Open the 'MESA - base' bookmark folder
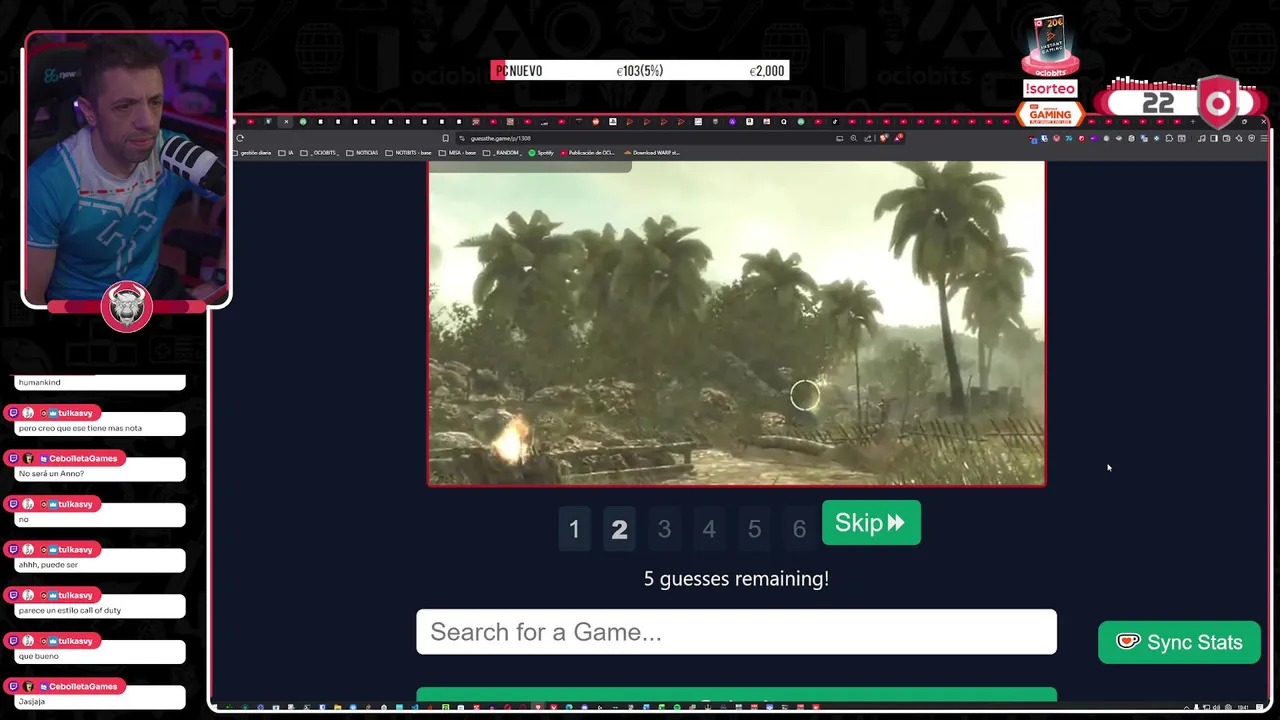 click(x=457, y=153)
